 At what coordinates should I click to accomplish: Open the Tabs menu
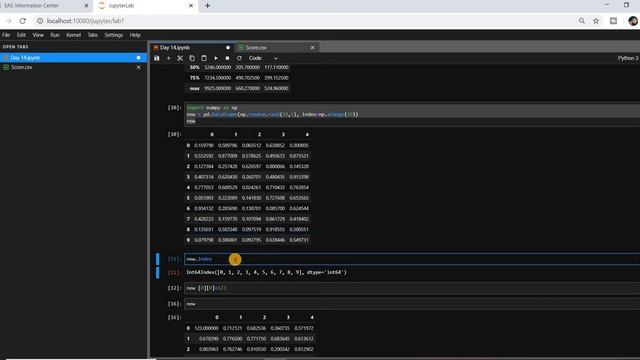[93, 35]
